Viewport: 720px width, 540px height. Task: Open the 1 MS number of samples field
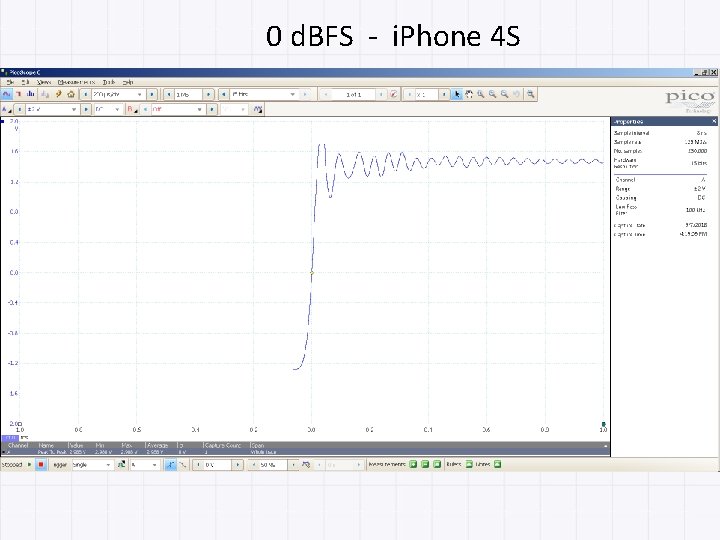pos(189,94)
